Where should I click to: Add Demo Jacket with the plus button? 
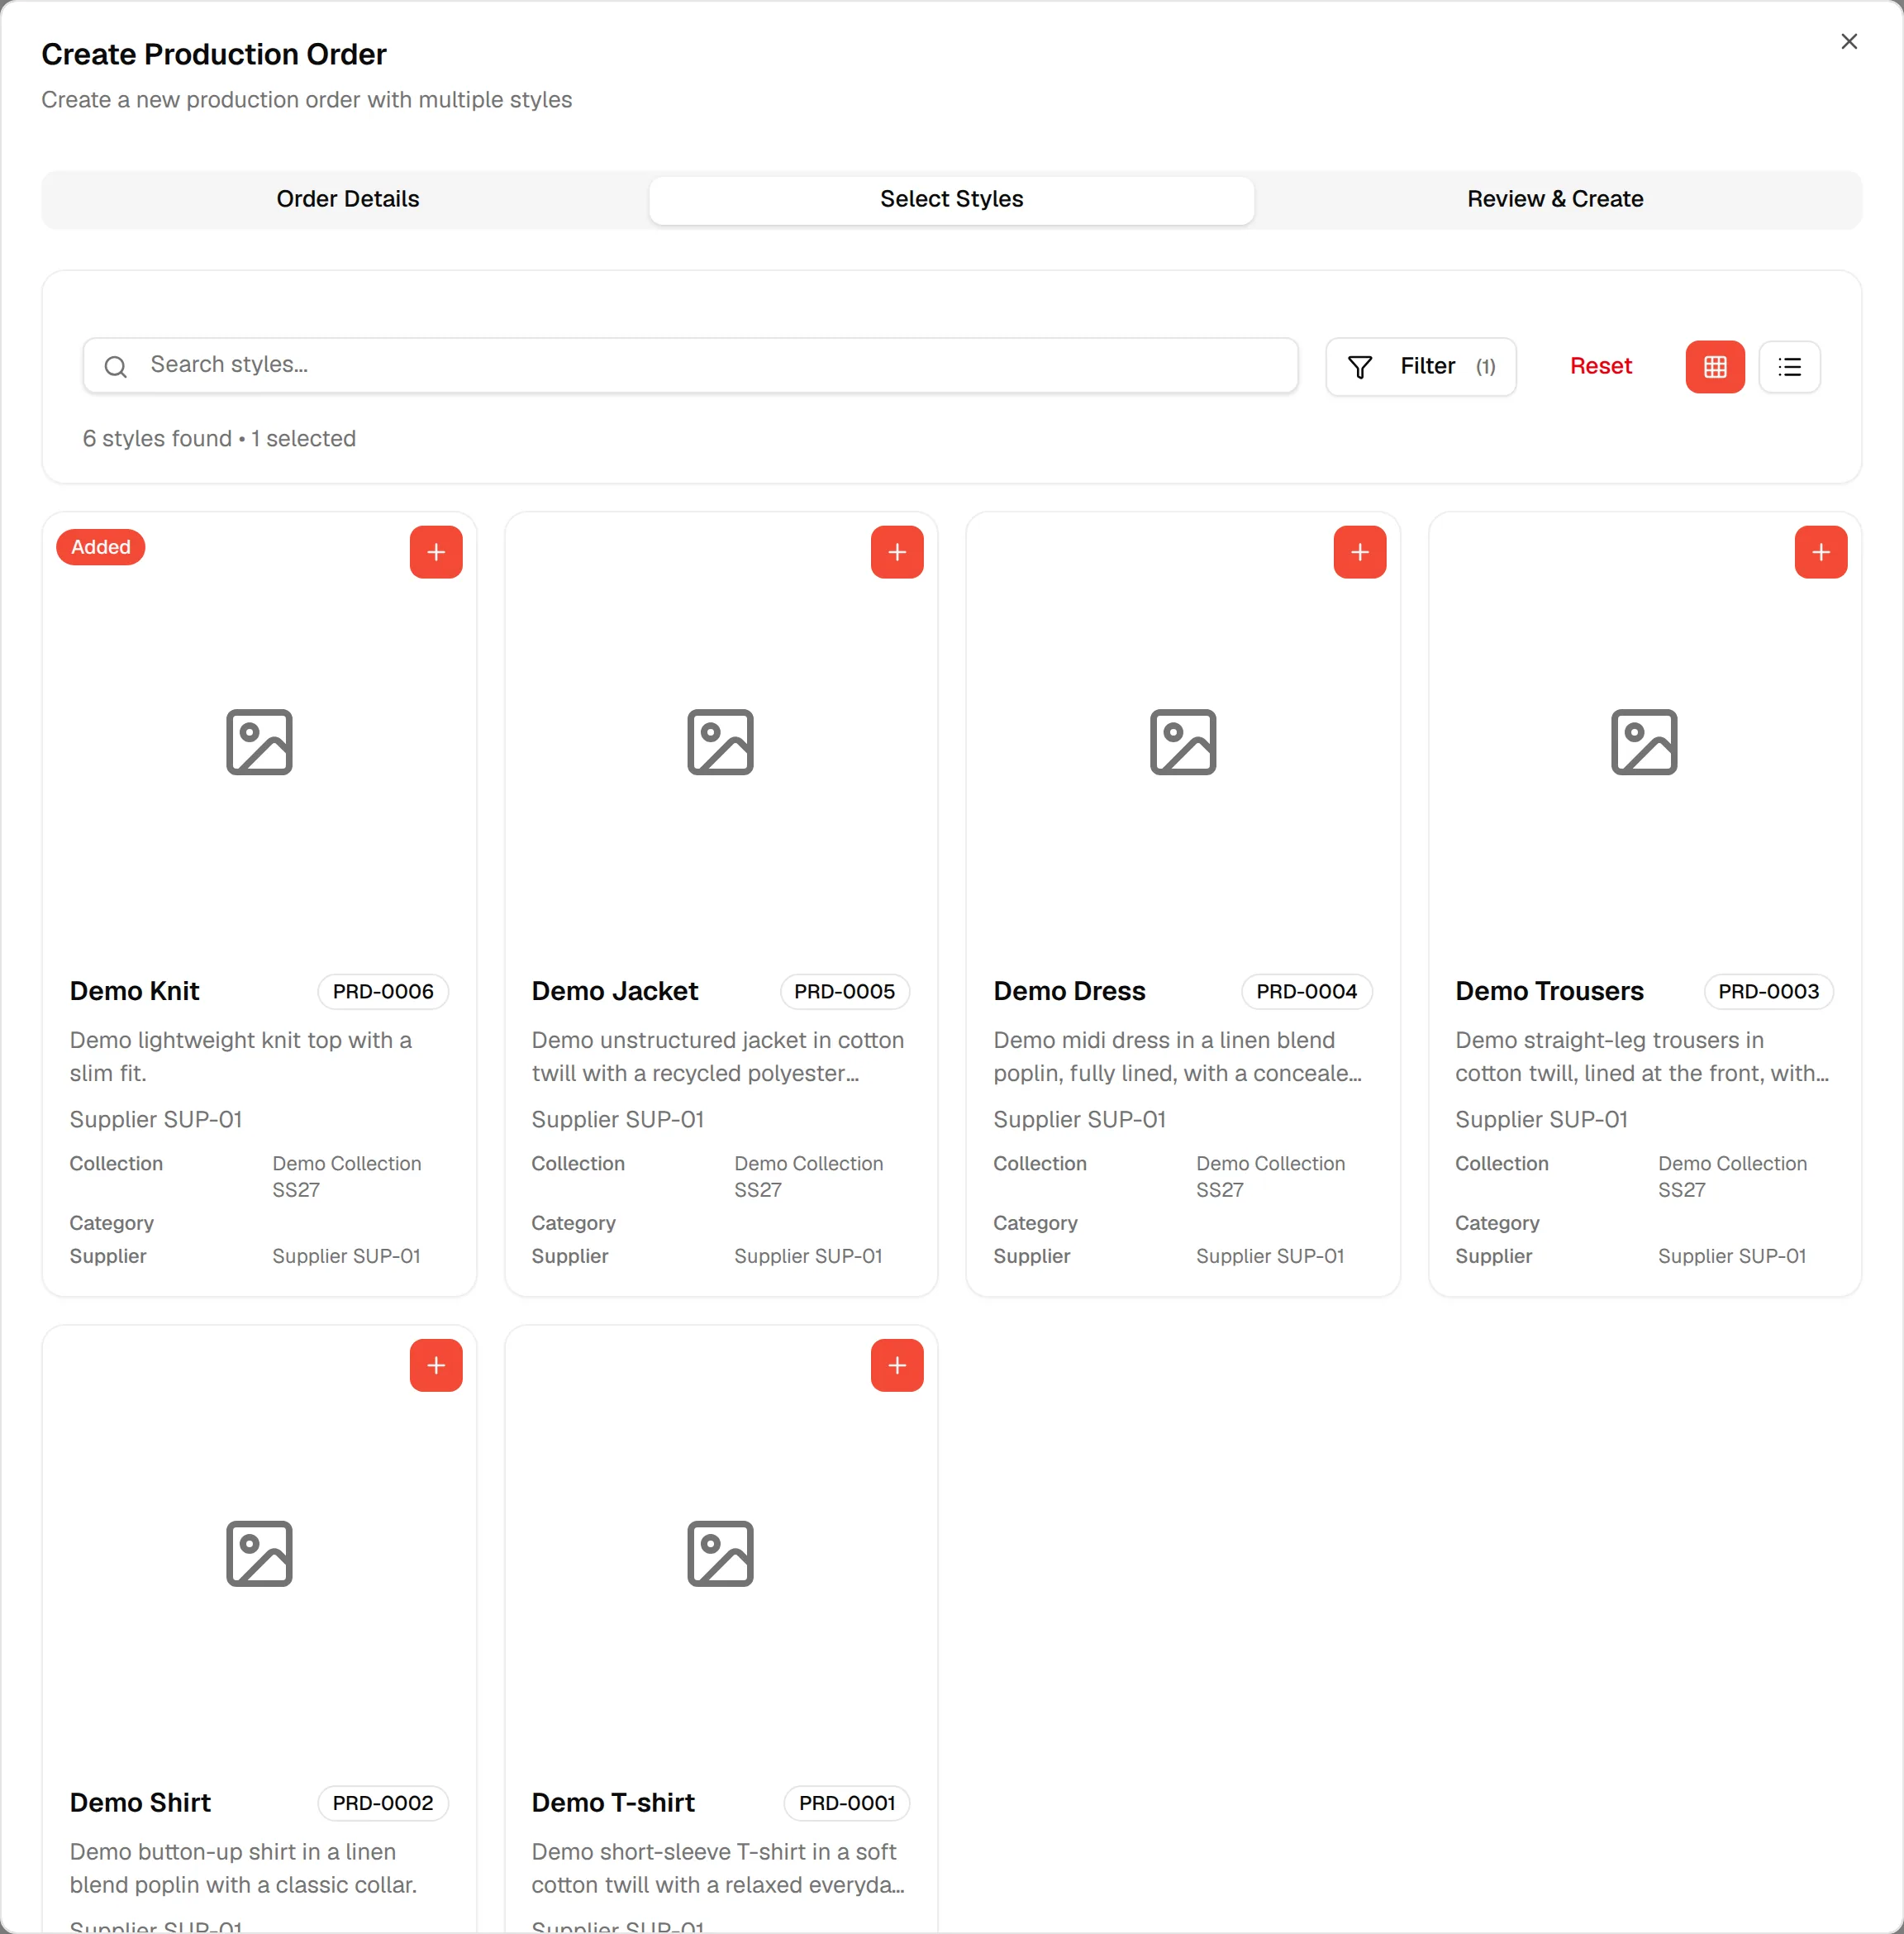click(897, 552)
